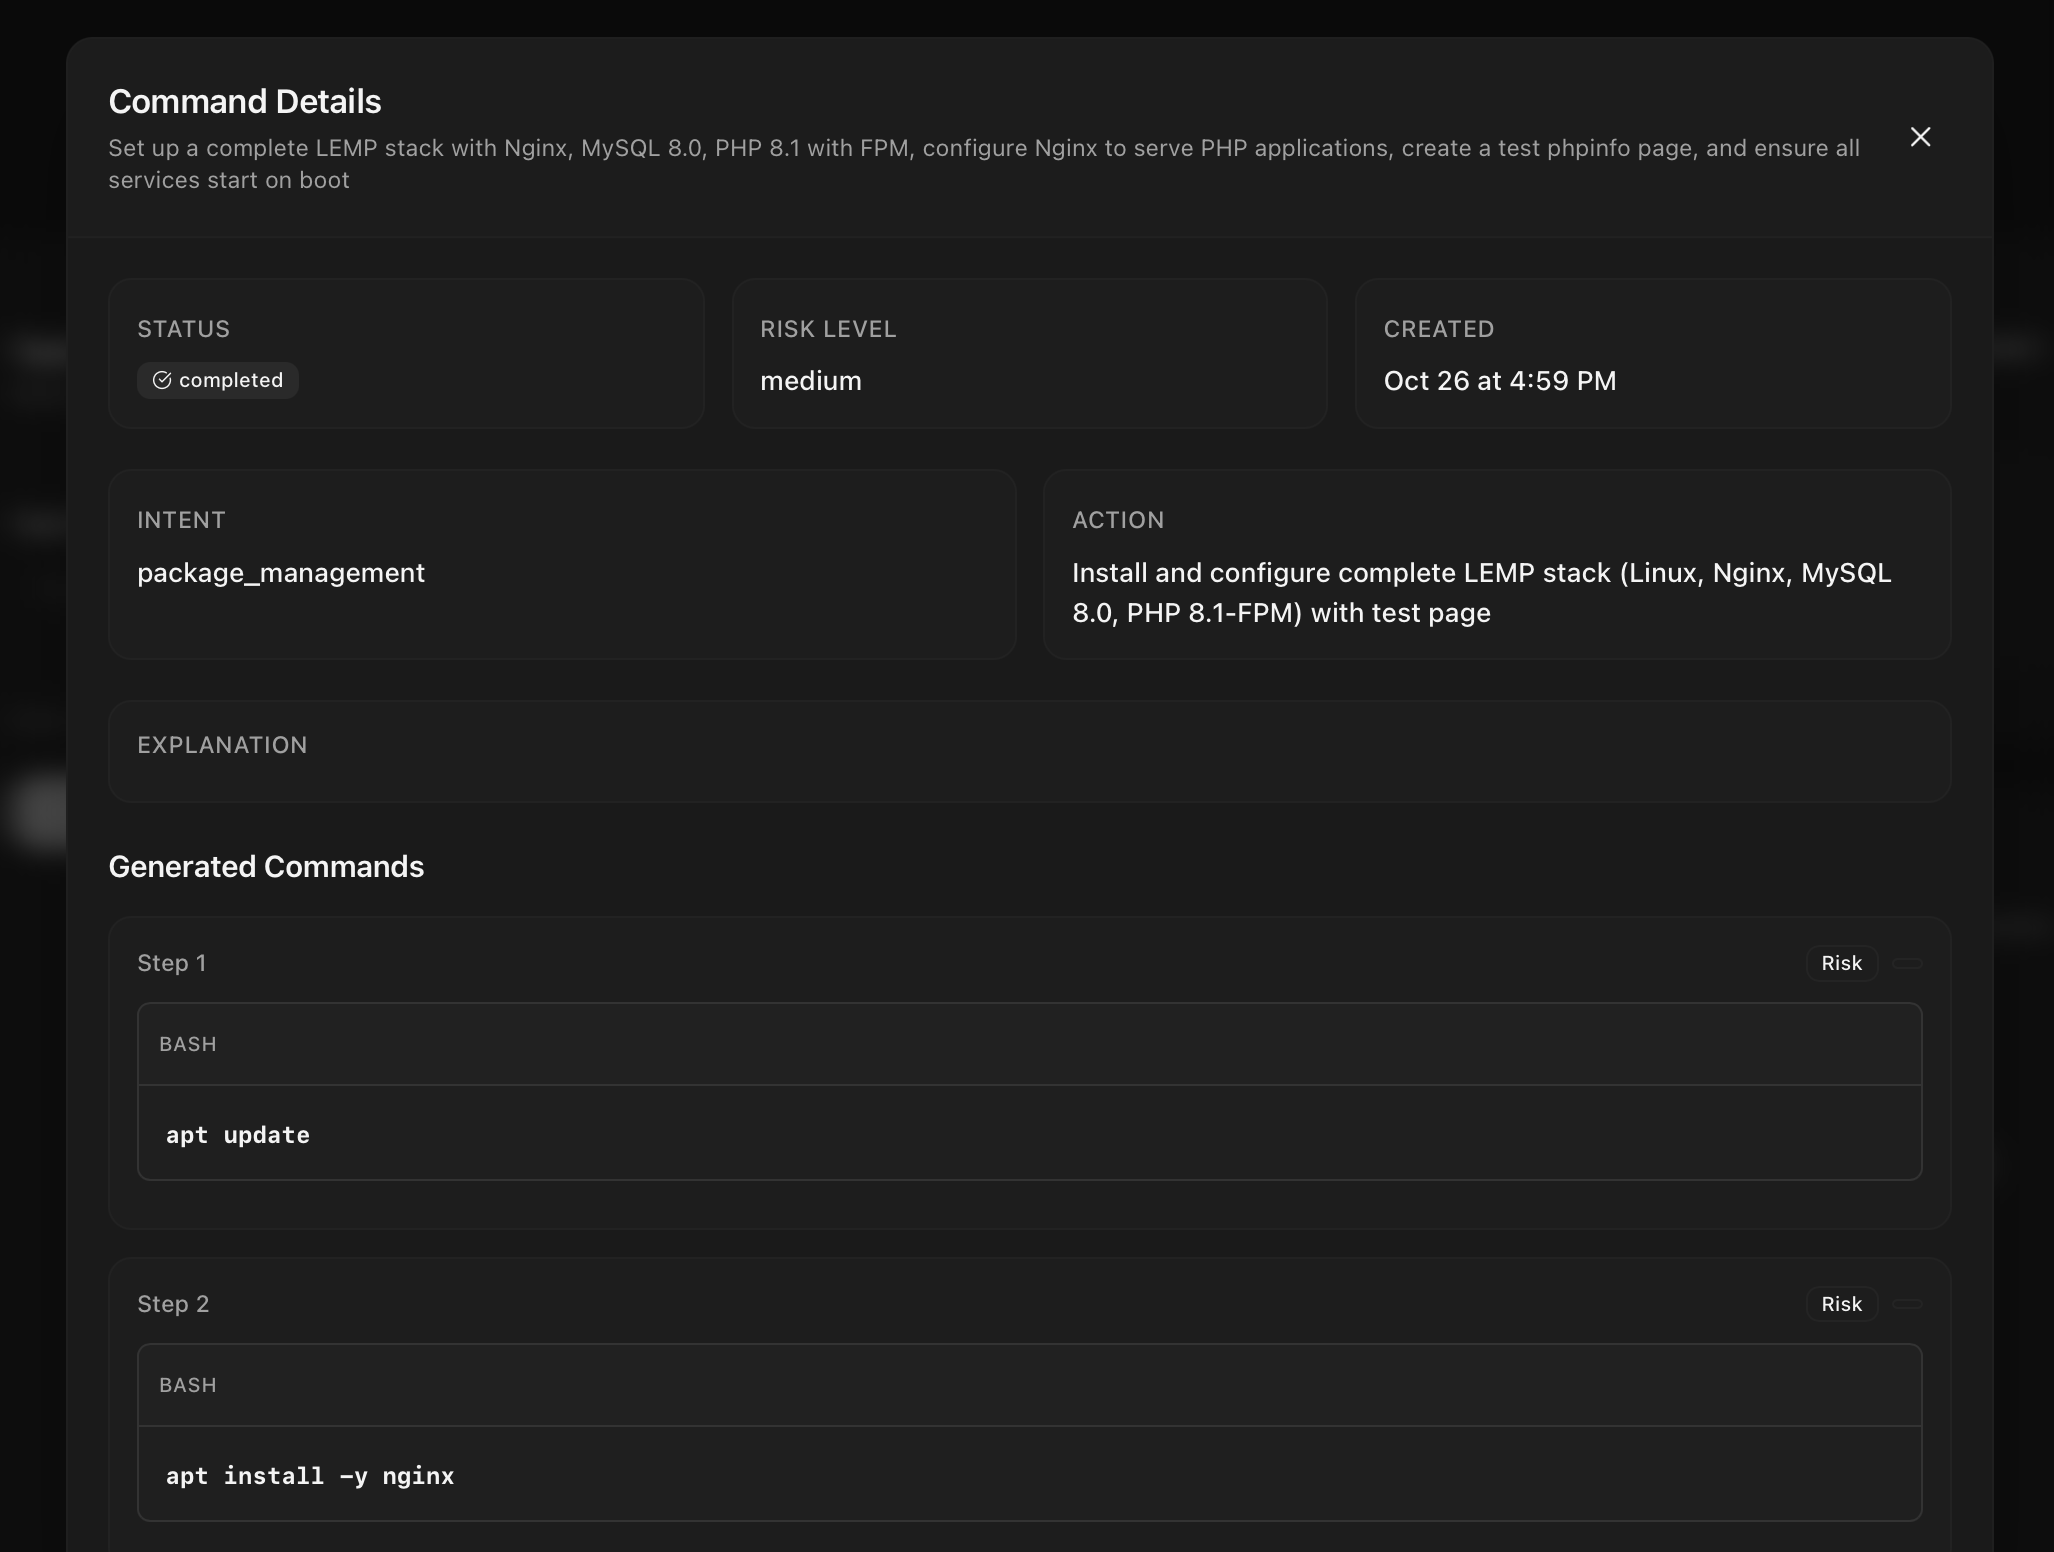The image size is (2054, 1552).
Task: Click the 'apt install -y nginx' command
Action: 310,1476
